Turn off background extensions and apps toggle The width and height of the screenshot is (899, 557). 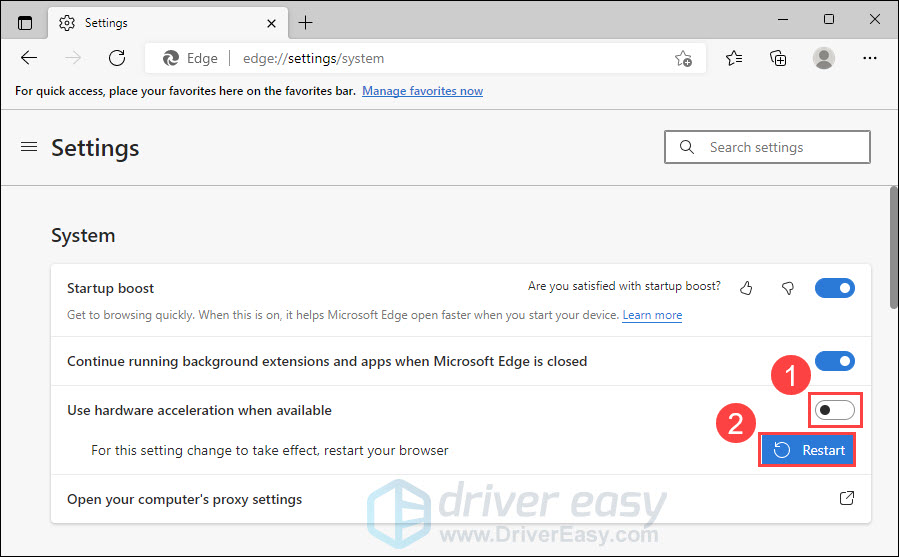(834, 361)
